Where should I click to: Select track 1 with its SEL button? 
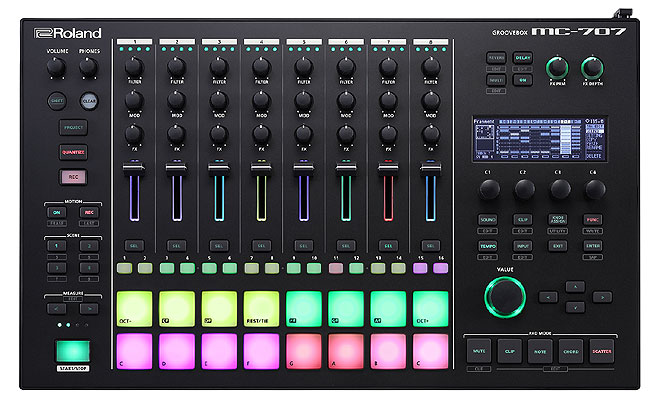(134, 245)
